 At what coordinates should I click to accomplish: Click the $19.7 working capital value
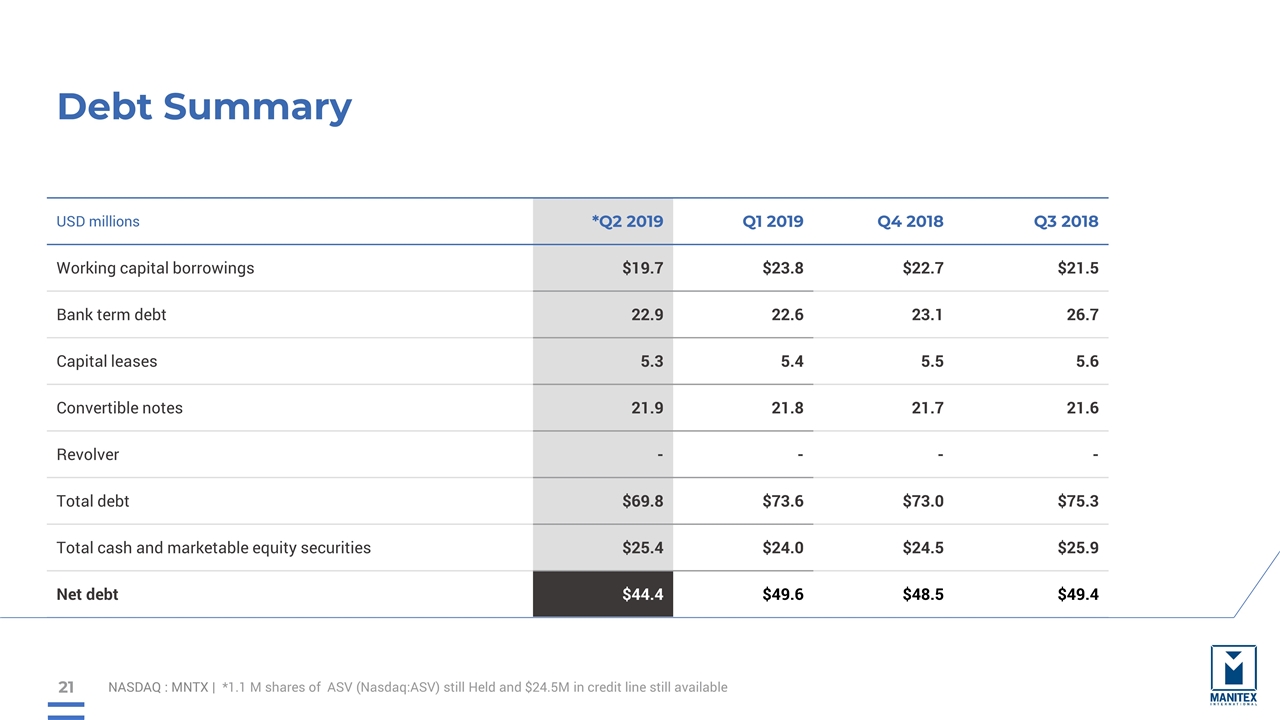[642, 268]
